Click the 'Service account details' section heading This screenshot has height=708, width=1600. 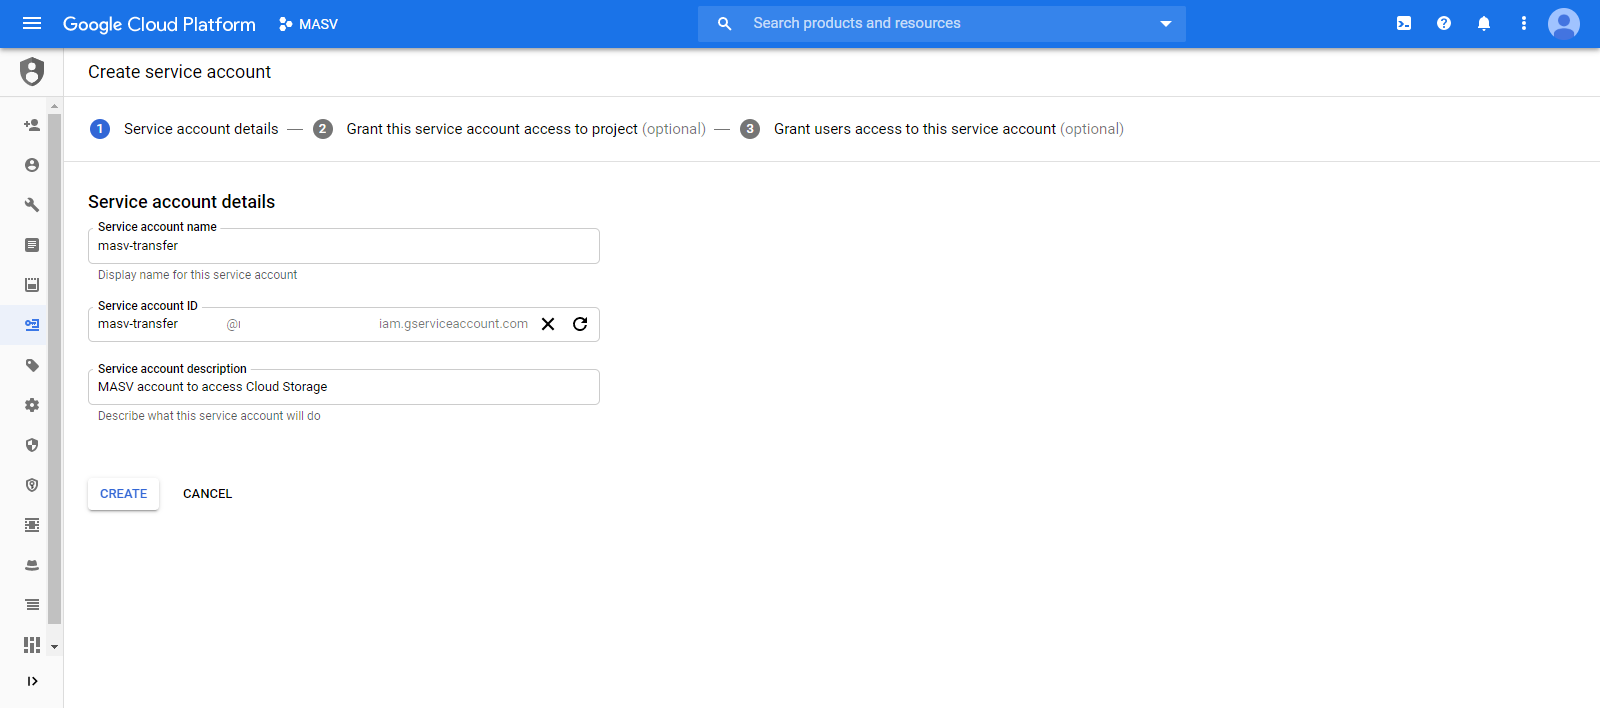point(181,202)
